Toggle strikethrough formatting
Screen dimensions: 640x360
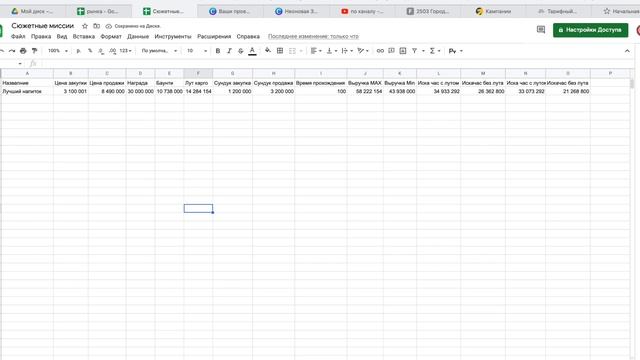click(x=240, y=51)
